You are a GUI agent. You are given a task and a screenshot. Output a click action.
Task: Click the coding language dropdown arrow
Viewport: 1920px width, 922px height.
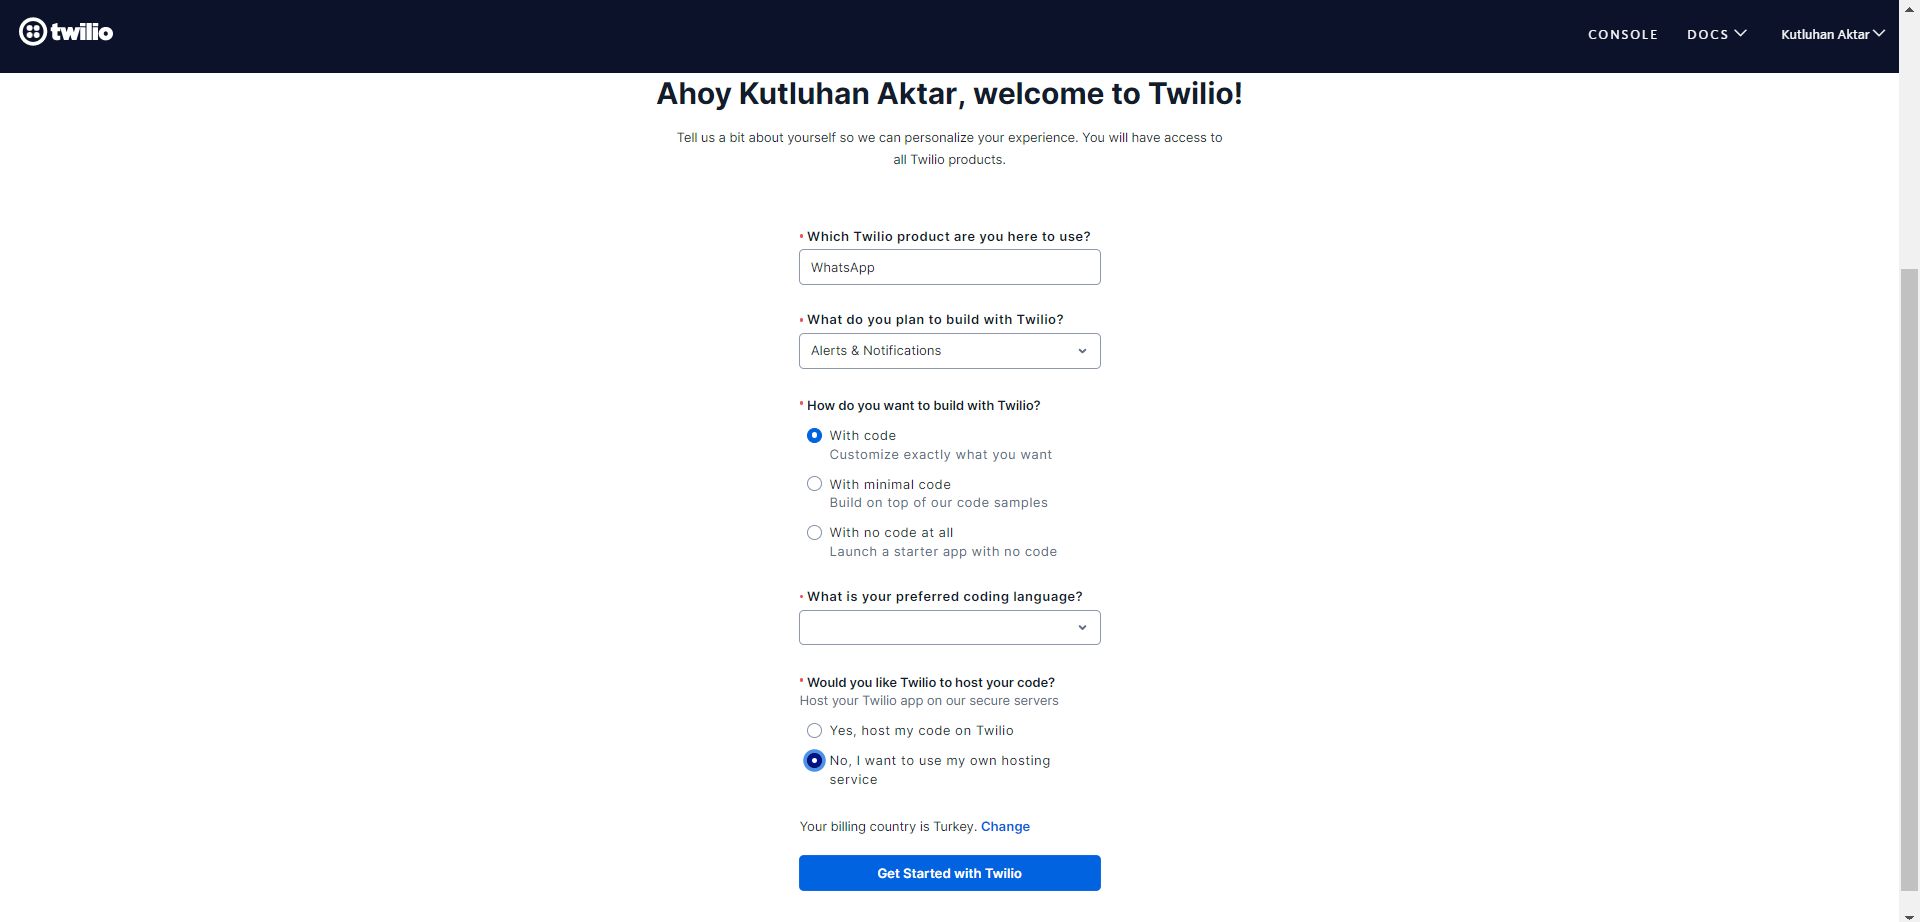(x=1082, y=627)
